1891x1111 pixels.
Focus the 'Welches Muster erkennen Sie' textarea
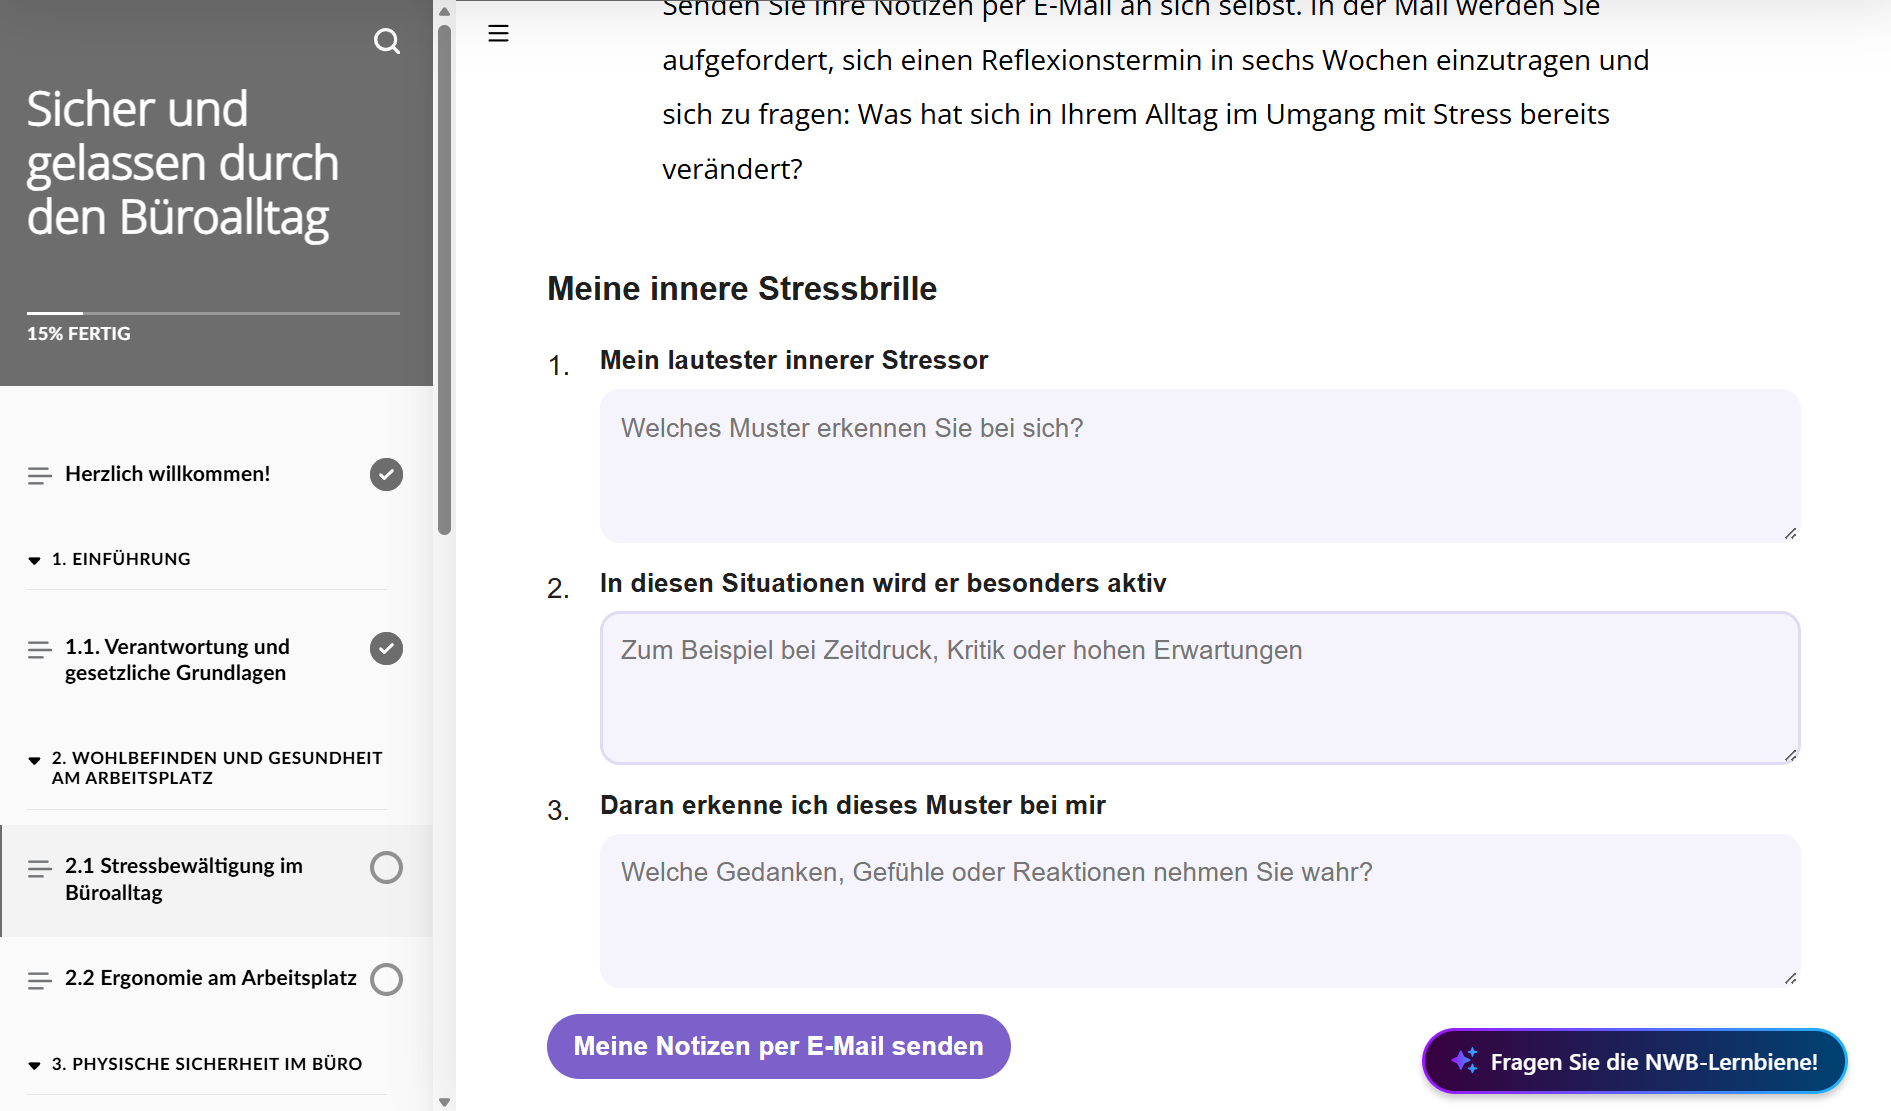tap(1200, 466)
